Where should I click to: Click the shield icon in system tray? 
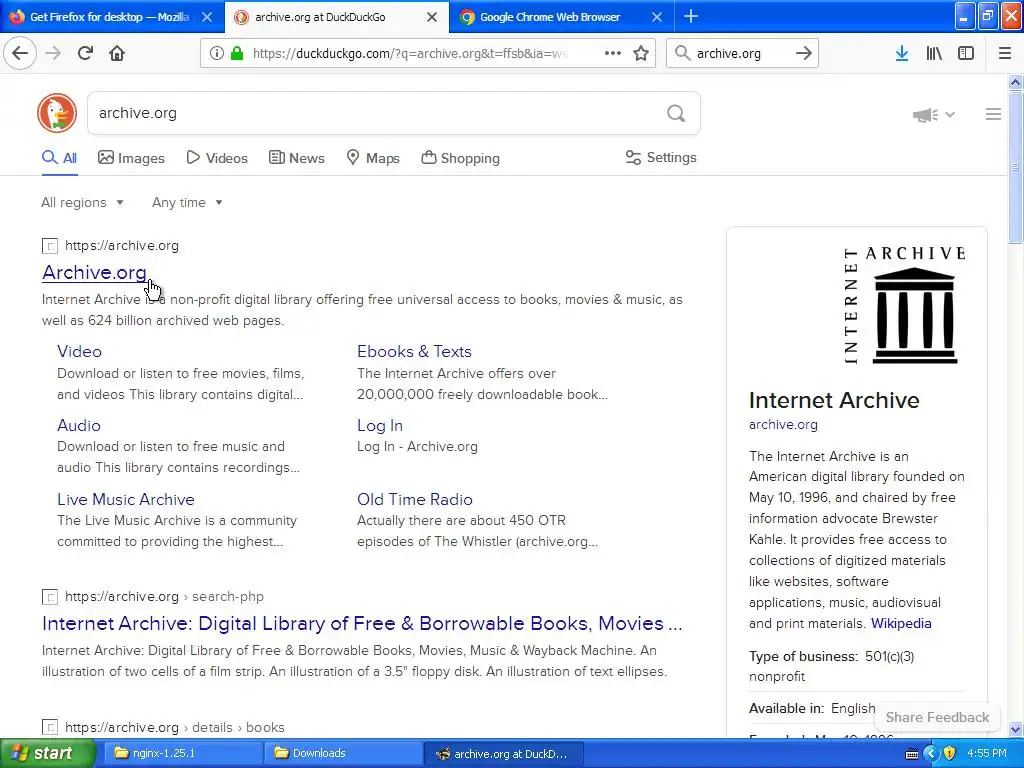(x=950, y=753)
